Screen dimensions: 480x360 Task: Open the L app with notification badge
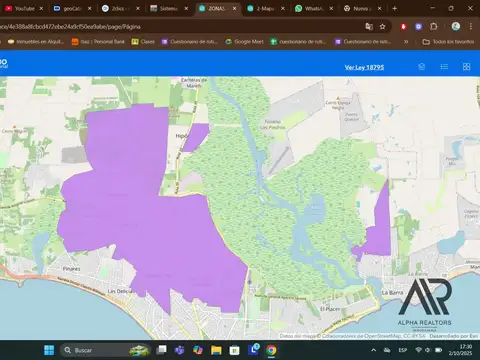click(x=253, y=349)
